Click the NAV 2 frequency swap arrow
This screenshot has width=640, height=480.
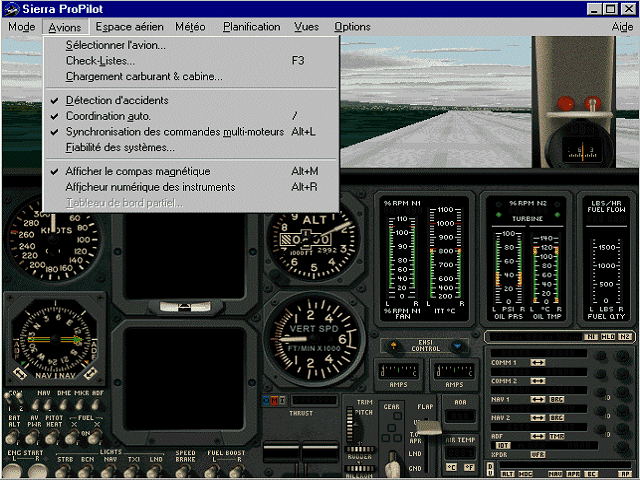point(538,418)
